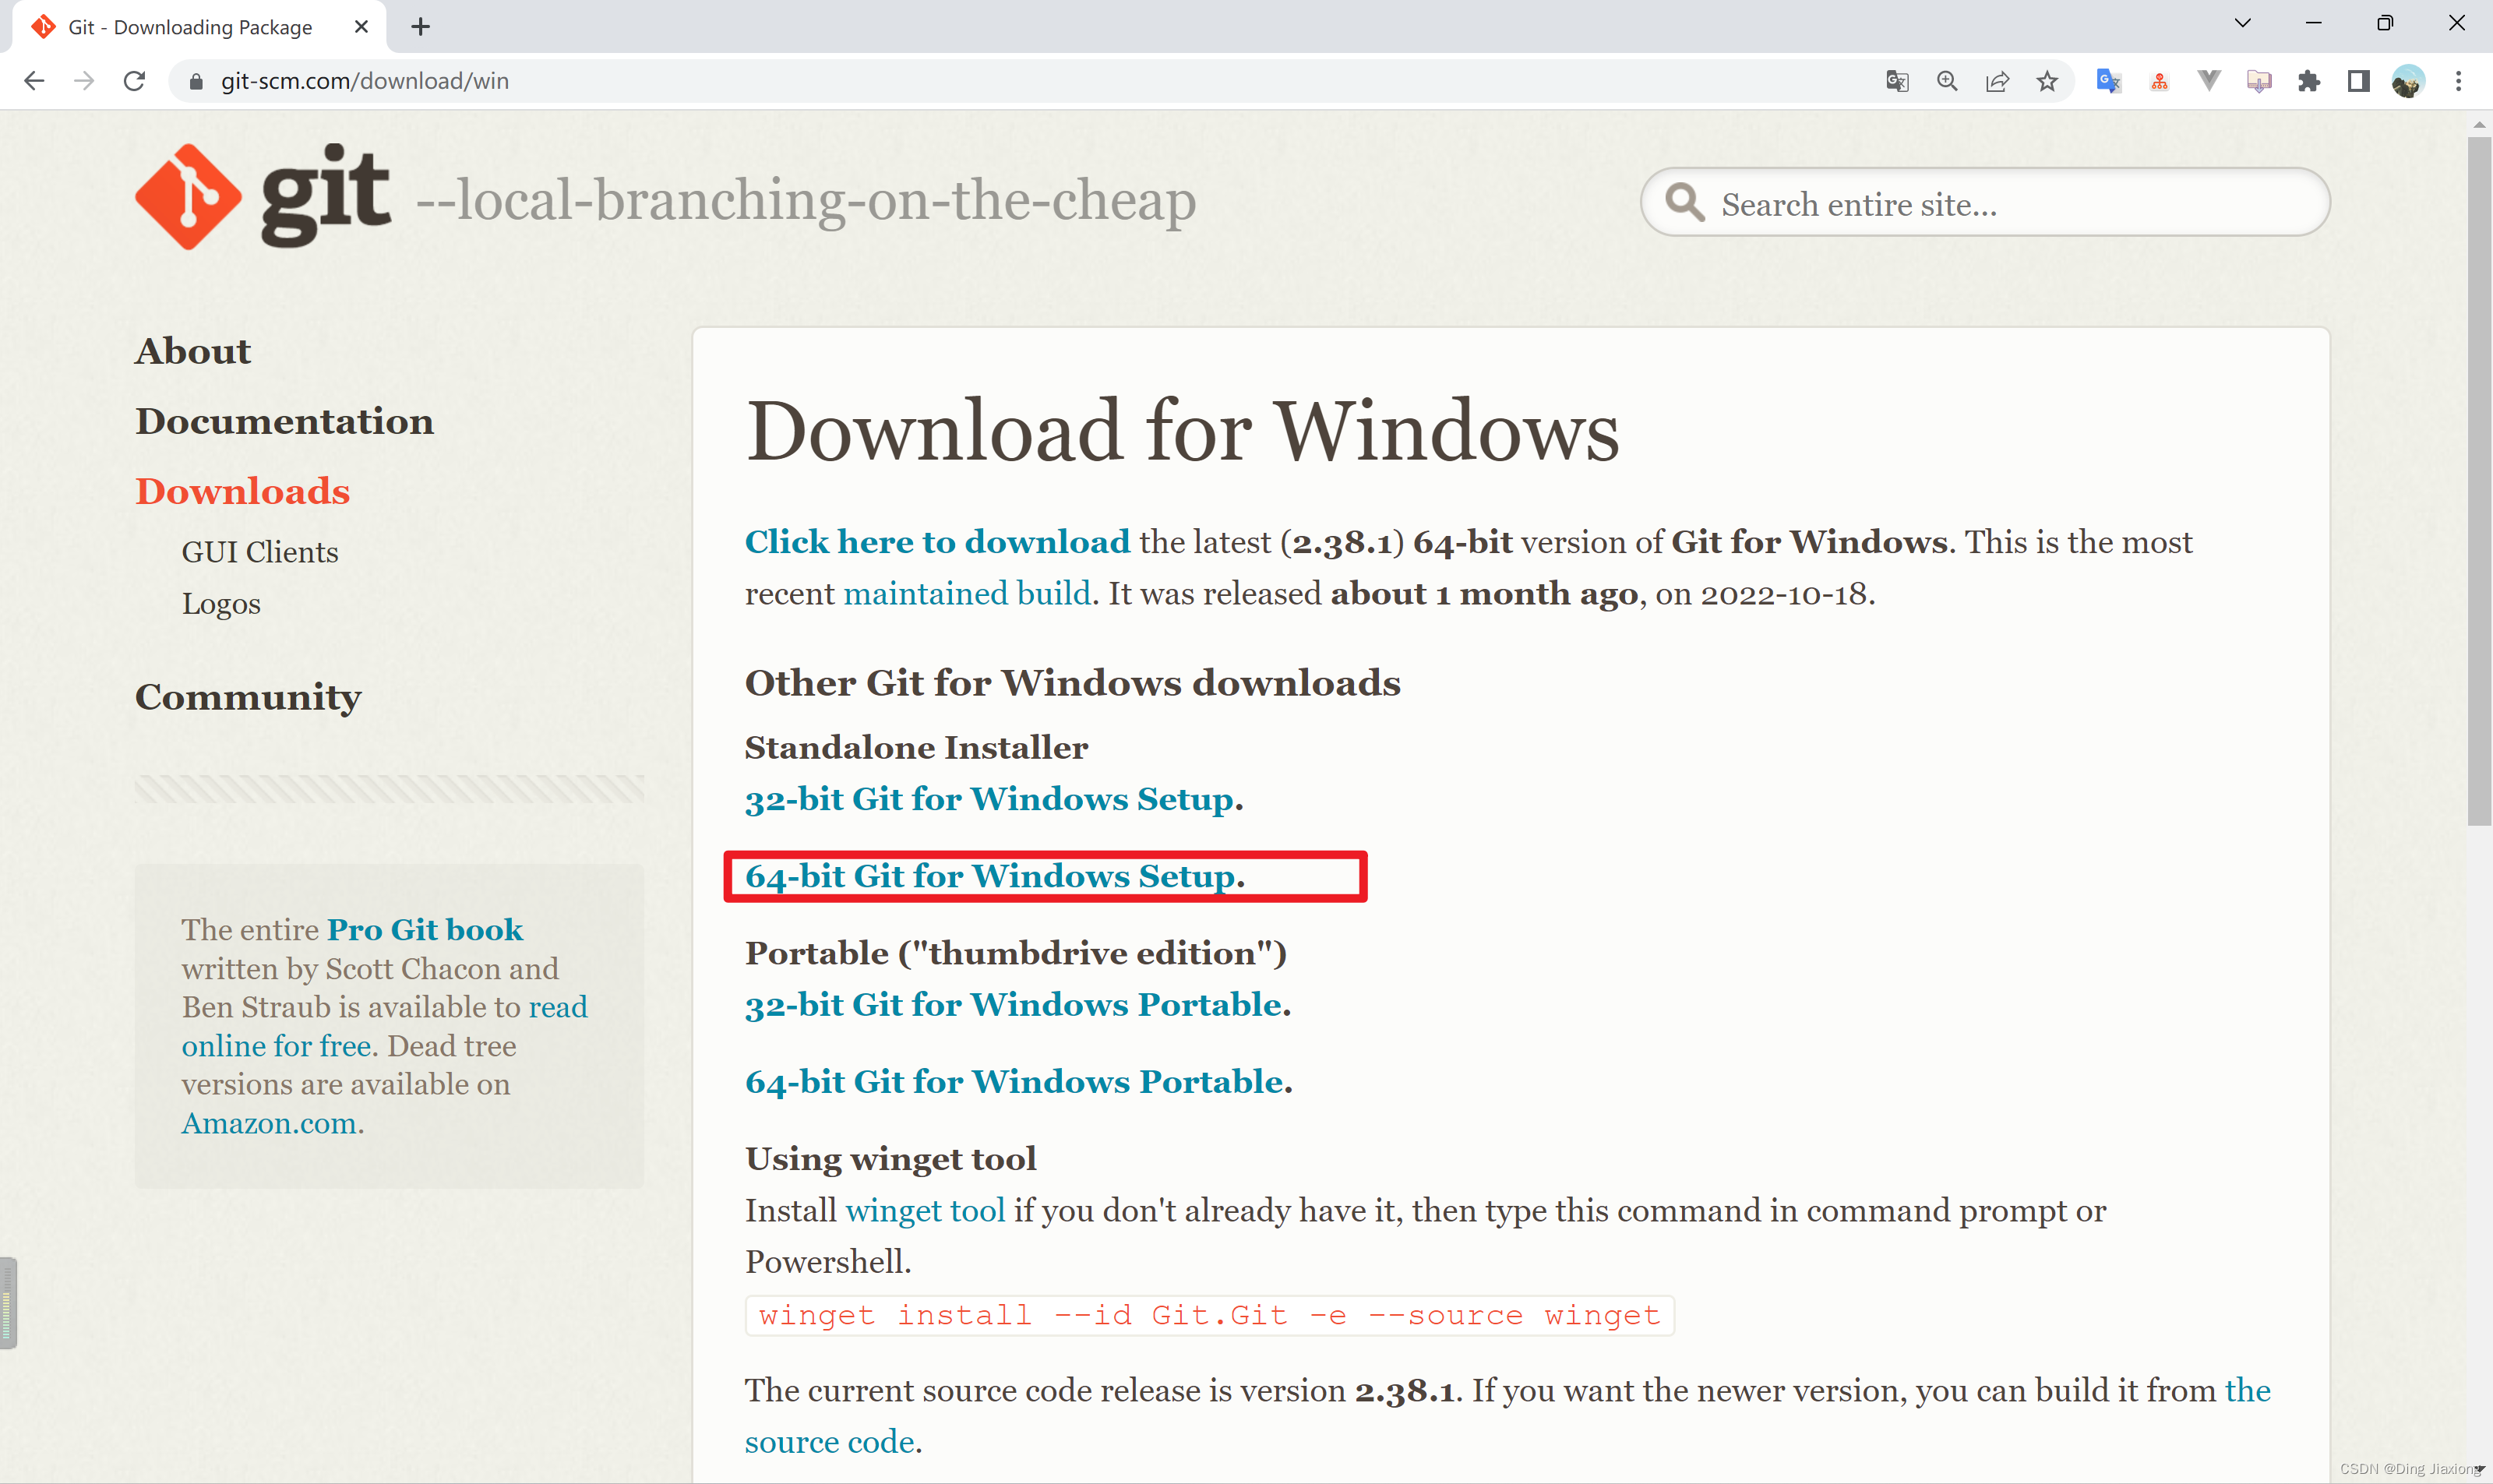
Task: Click the --local-branching-on-the-cheap tagline
Action: 806,201
